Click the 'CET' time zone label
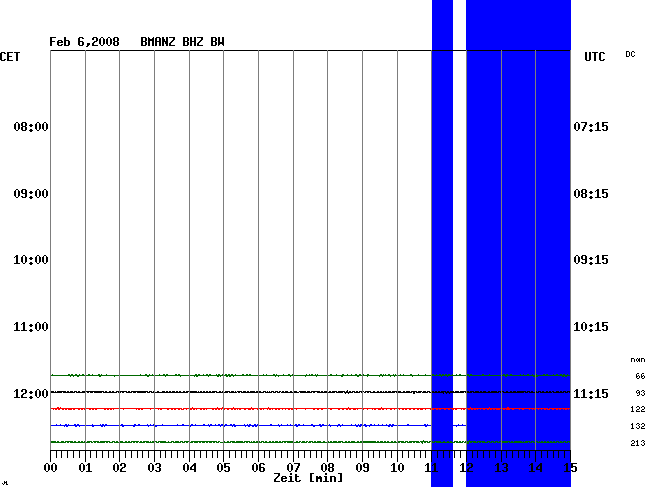650x494 pixels. click(x=10, y=57)
